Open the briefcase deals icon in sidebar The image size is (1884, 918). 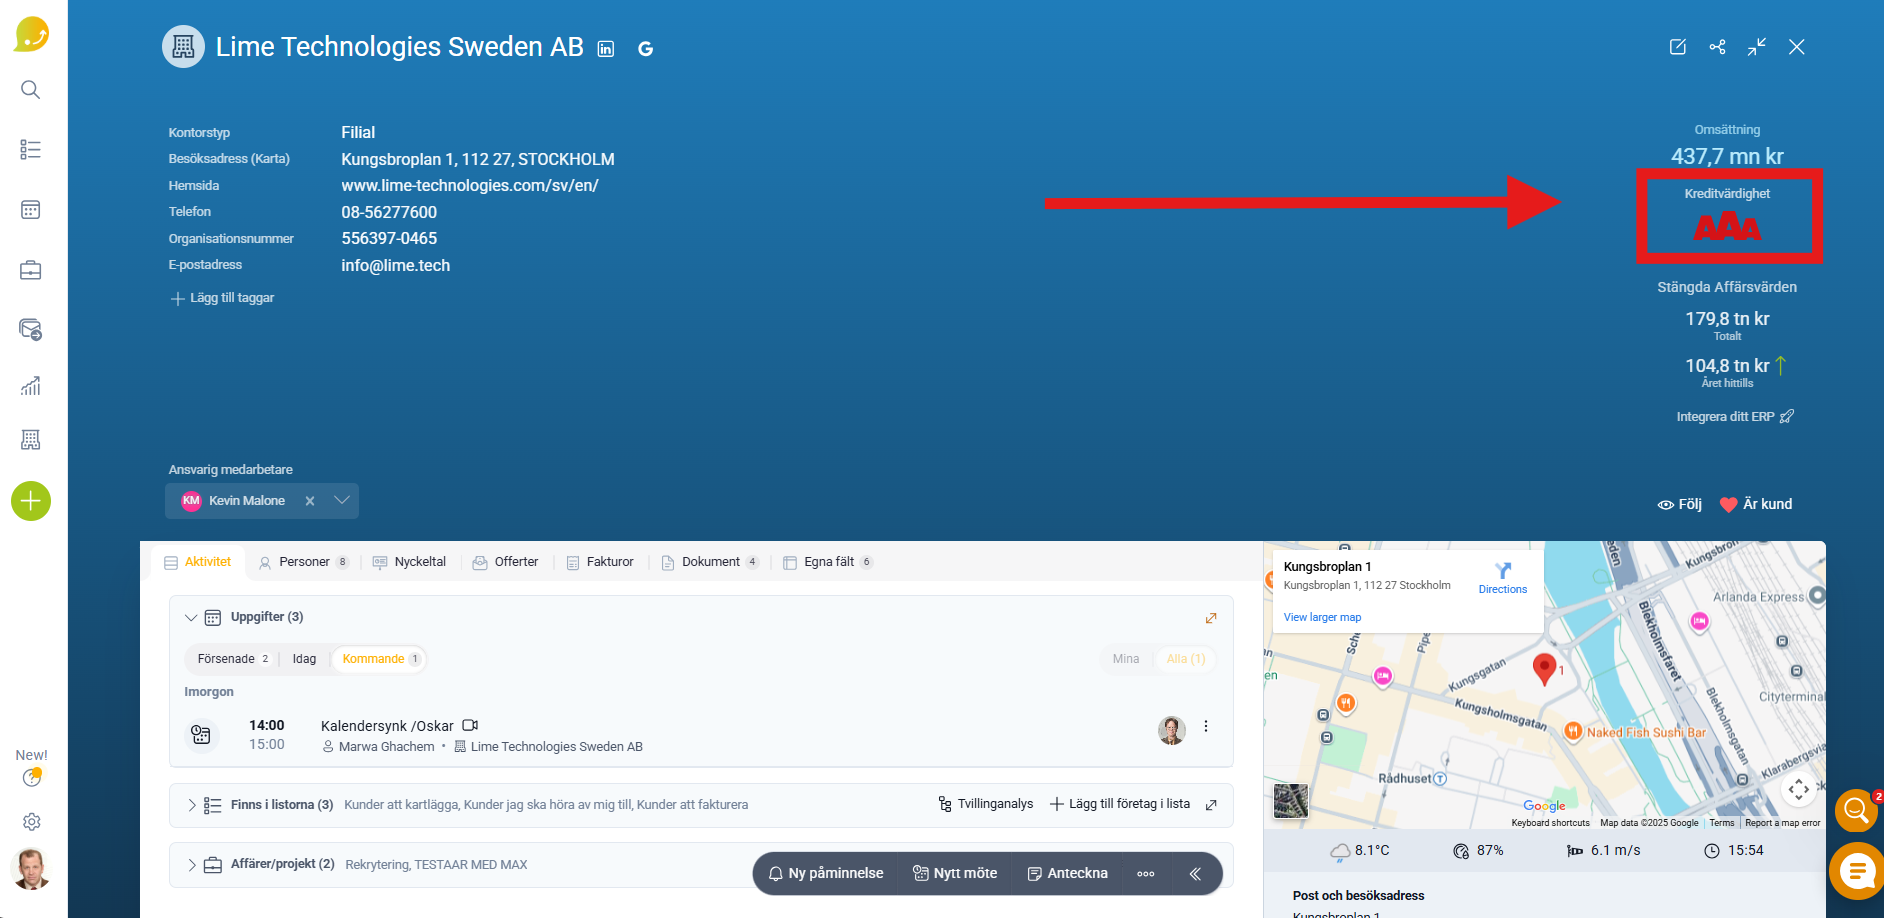[31, 270]
